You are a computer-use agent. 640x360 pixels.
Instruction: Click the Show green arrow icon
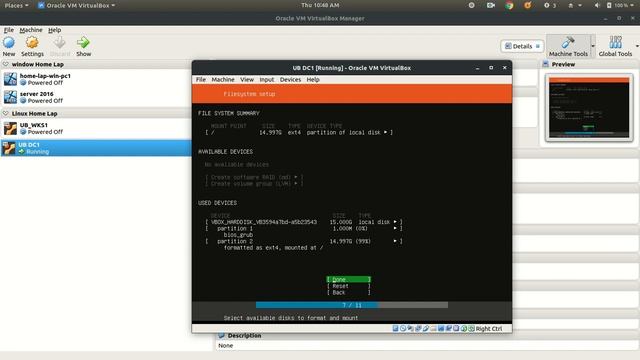tap(83, 42)
